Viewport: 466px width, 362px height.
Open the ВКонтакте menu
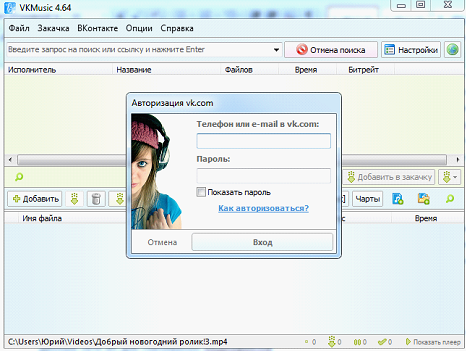(x=97, y=28)
